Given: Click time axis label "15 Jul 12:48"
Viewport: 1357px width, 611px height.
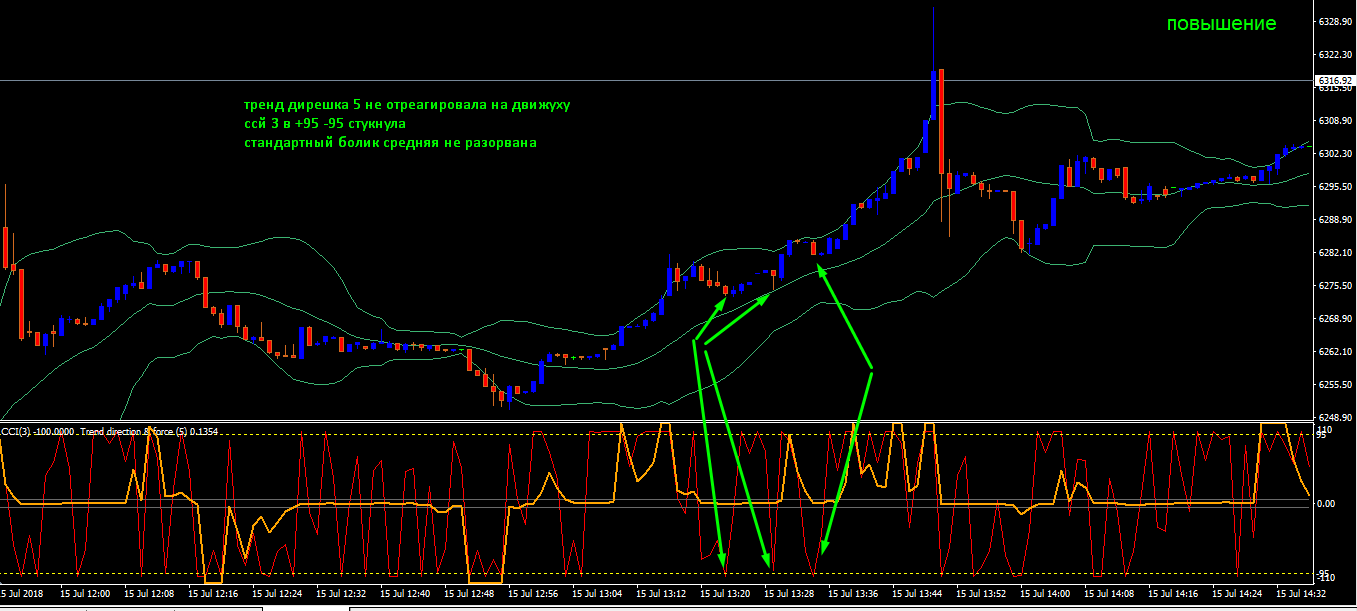Looking at the screenshot, I should click(x=470, y=593).
